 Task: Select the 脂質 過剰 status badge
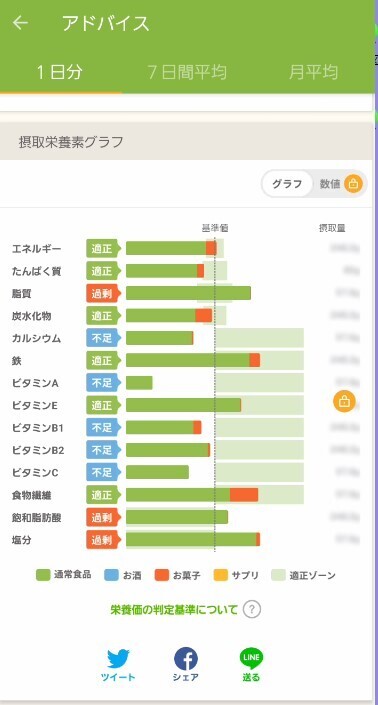(103, 293)
